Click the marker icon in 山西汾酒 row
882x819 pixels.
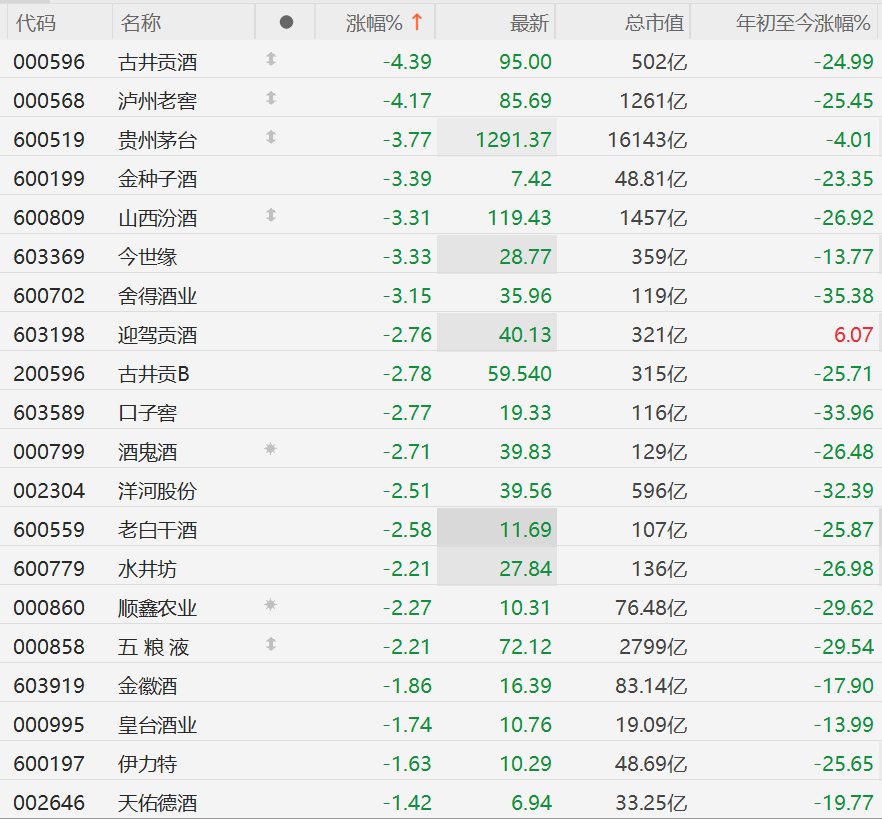pos(271,215)
